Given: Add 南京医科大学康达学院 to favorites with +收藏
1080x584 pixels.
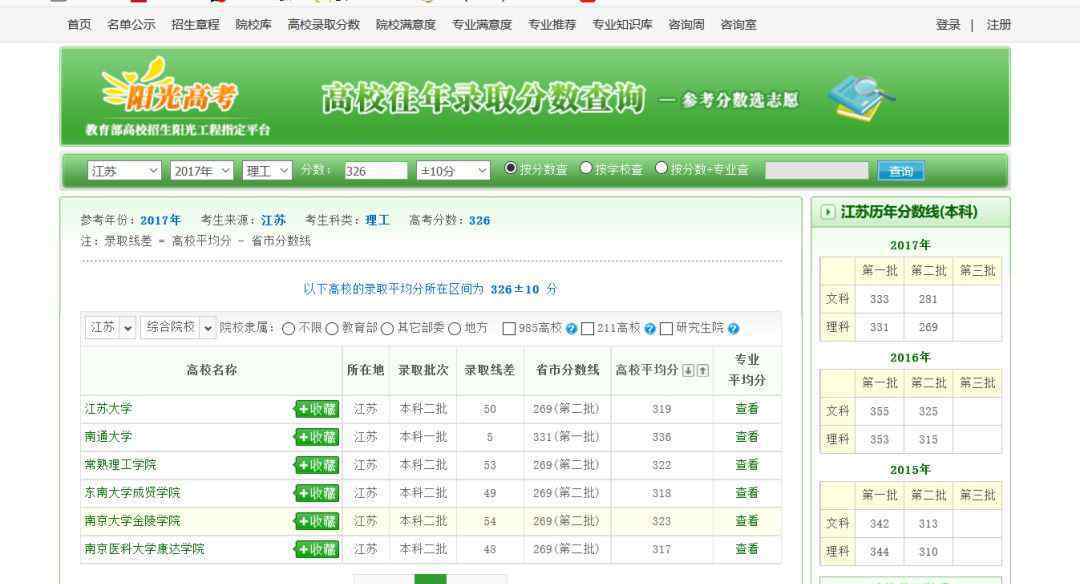Looking at the screenshot, I should 317,550.
